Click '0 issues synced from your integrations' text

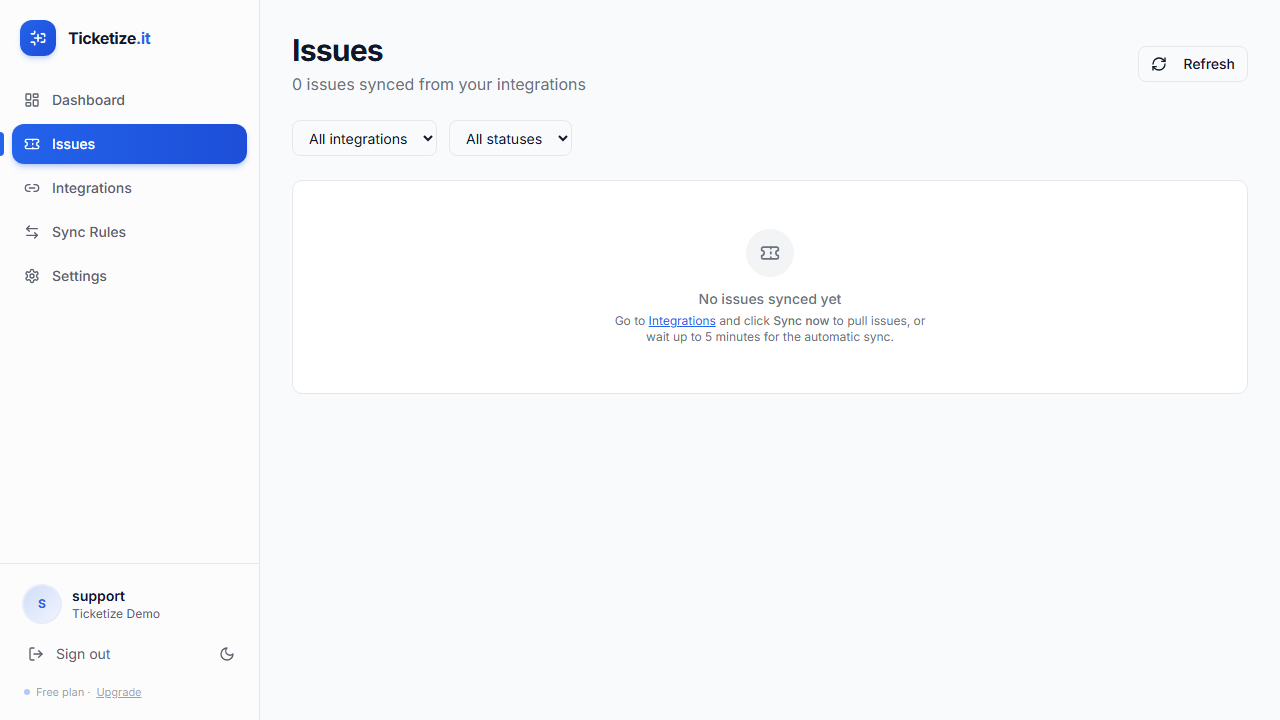[x=439, y=85]
